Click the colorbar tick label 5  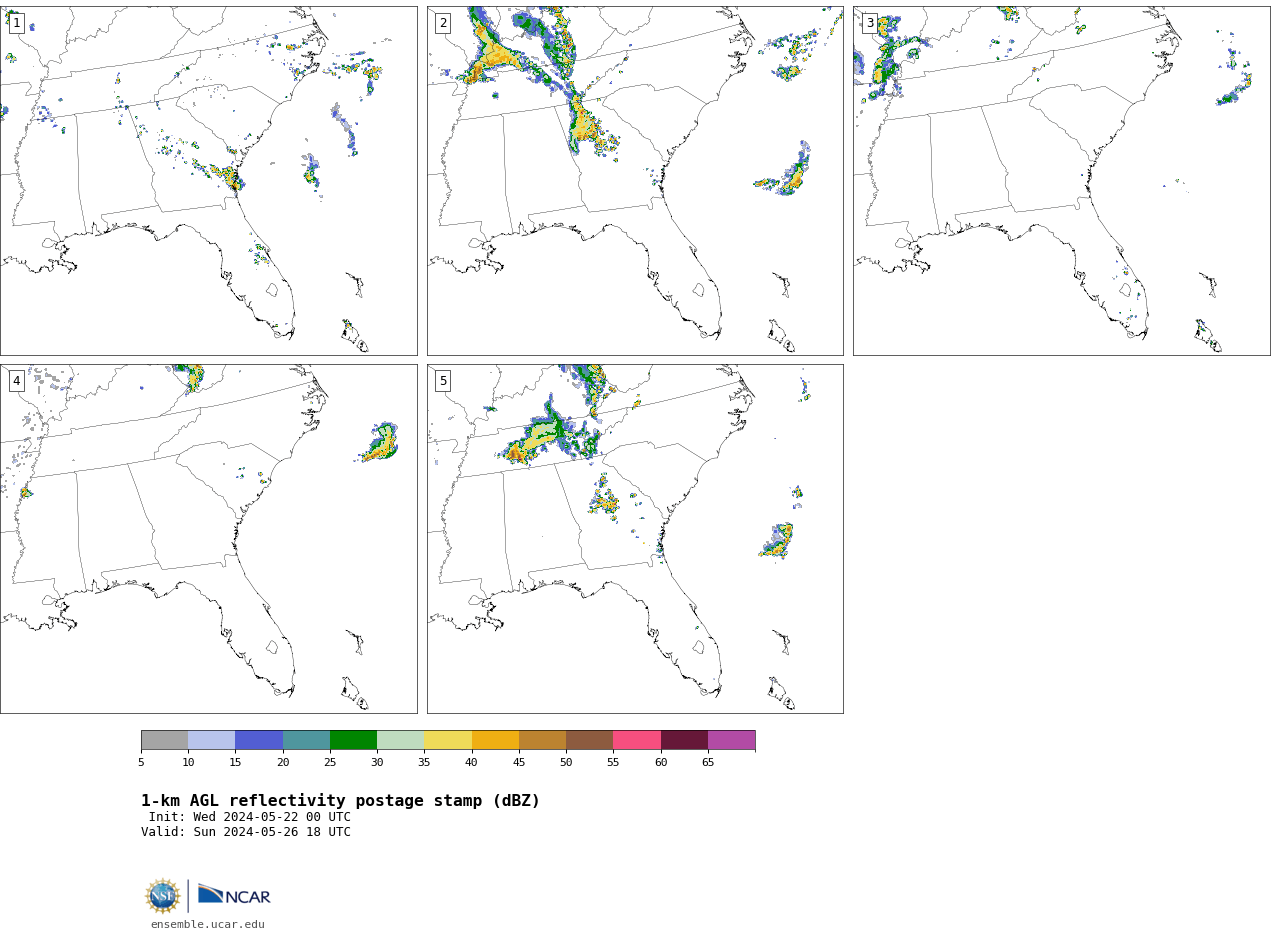click(x=141, y=763)
